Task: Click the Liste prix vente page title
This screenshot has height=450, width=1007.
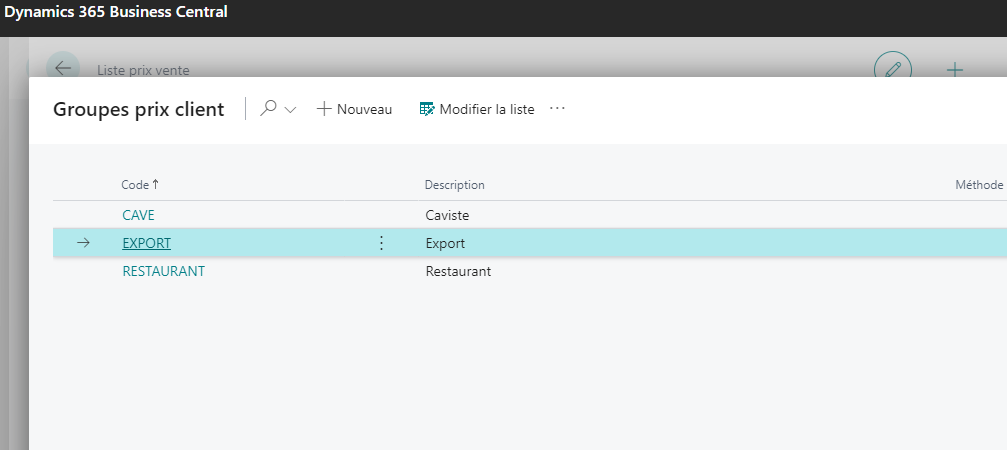Action: (x=143, y=71)
